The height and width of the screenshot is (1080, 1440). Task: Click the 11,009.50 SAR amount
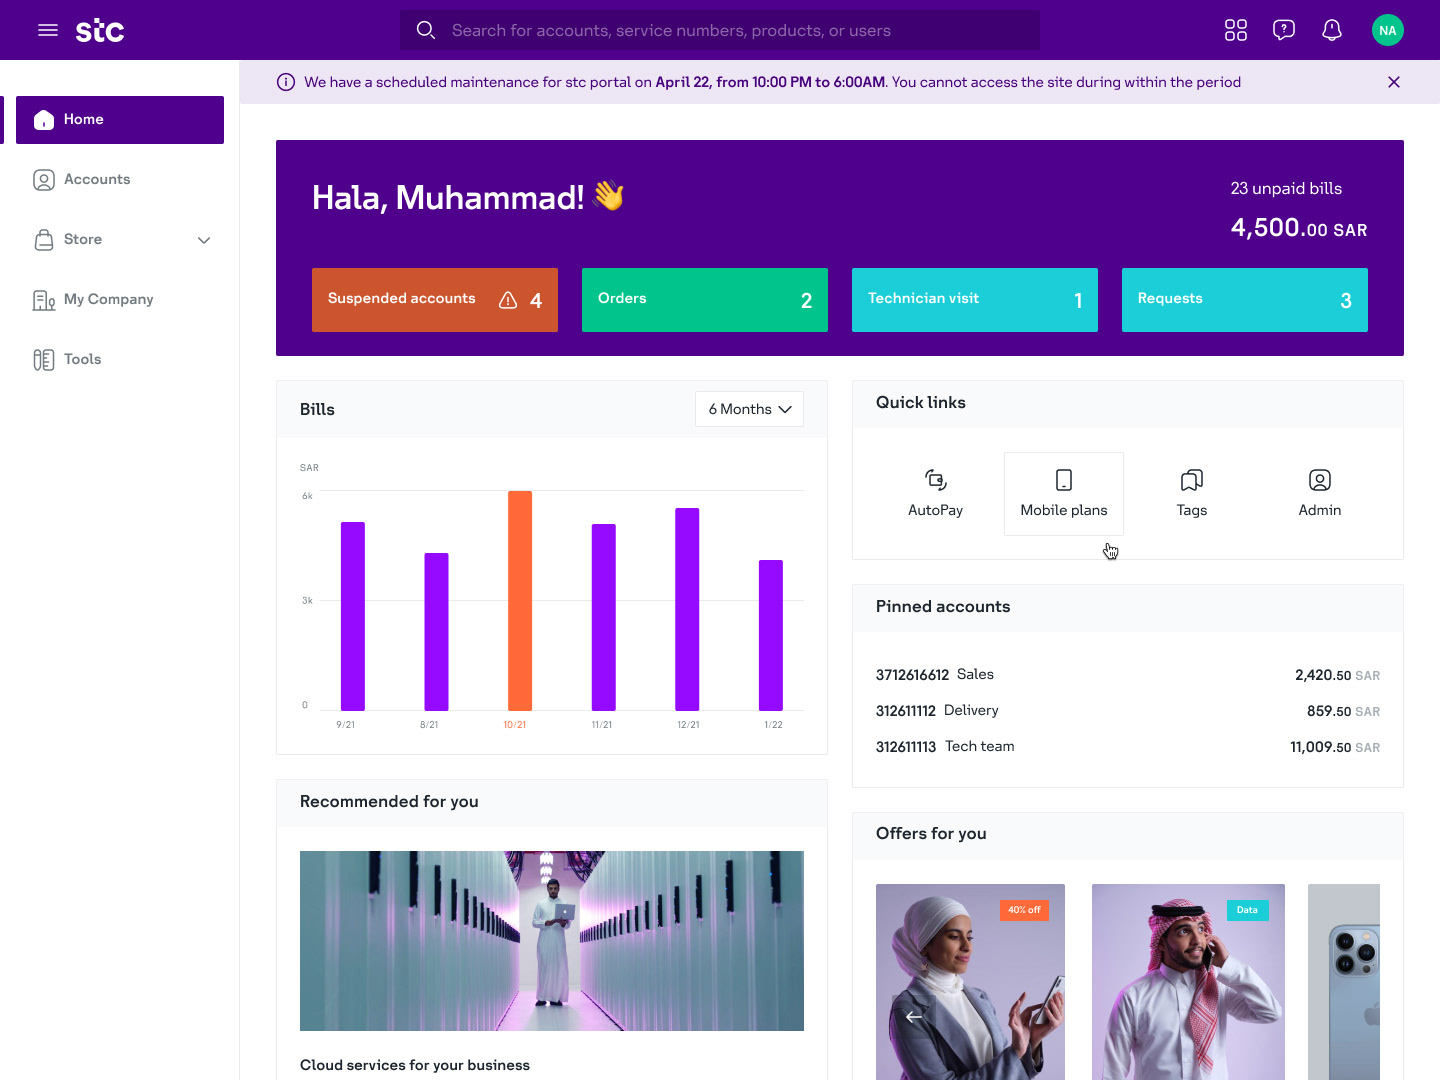1335,747
